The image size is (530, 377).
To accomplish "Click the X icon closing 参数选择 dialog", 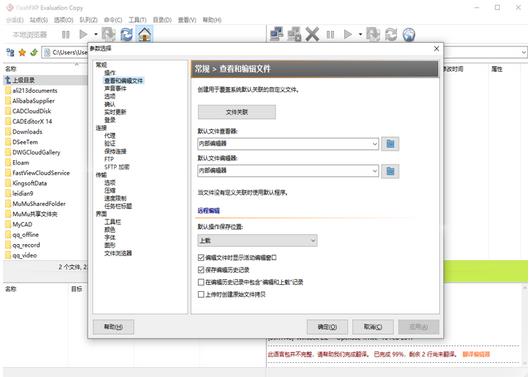I will (x=436, y=49).
